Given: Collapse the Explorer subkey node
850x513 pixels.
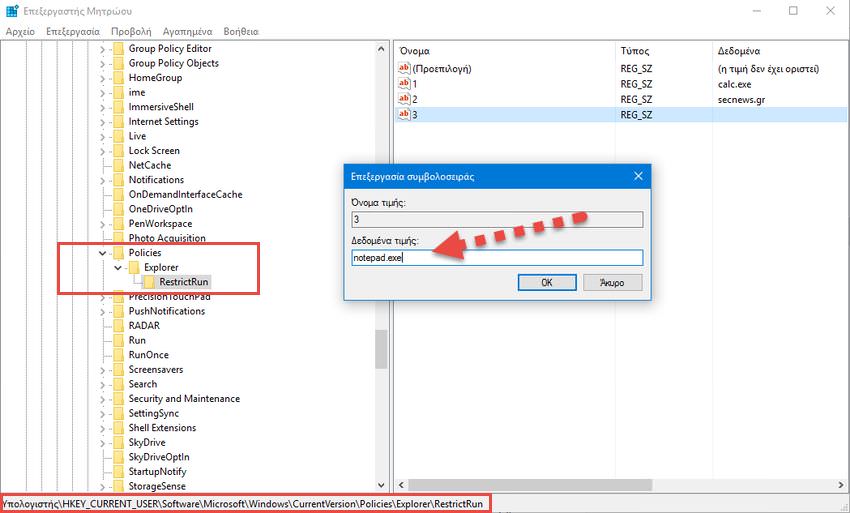Looking at the screenshot, I should coord(117,268).
